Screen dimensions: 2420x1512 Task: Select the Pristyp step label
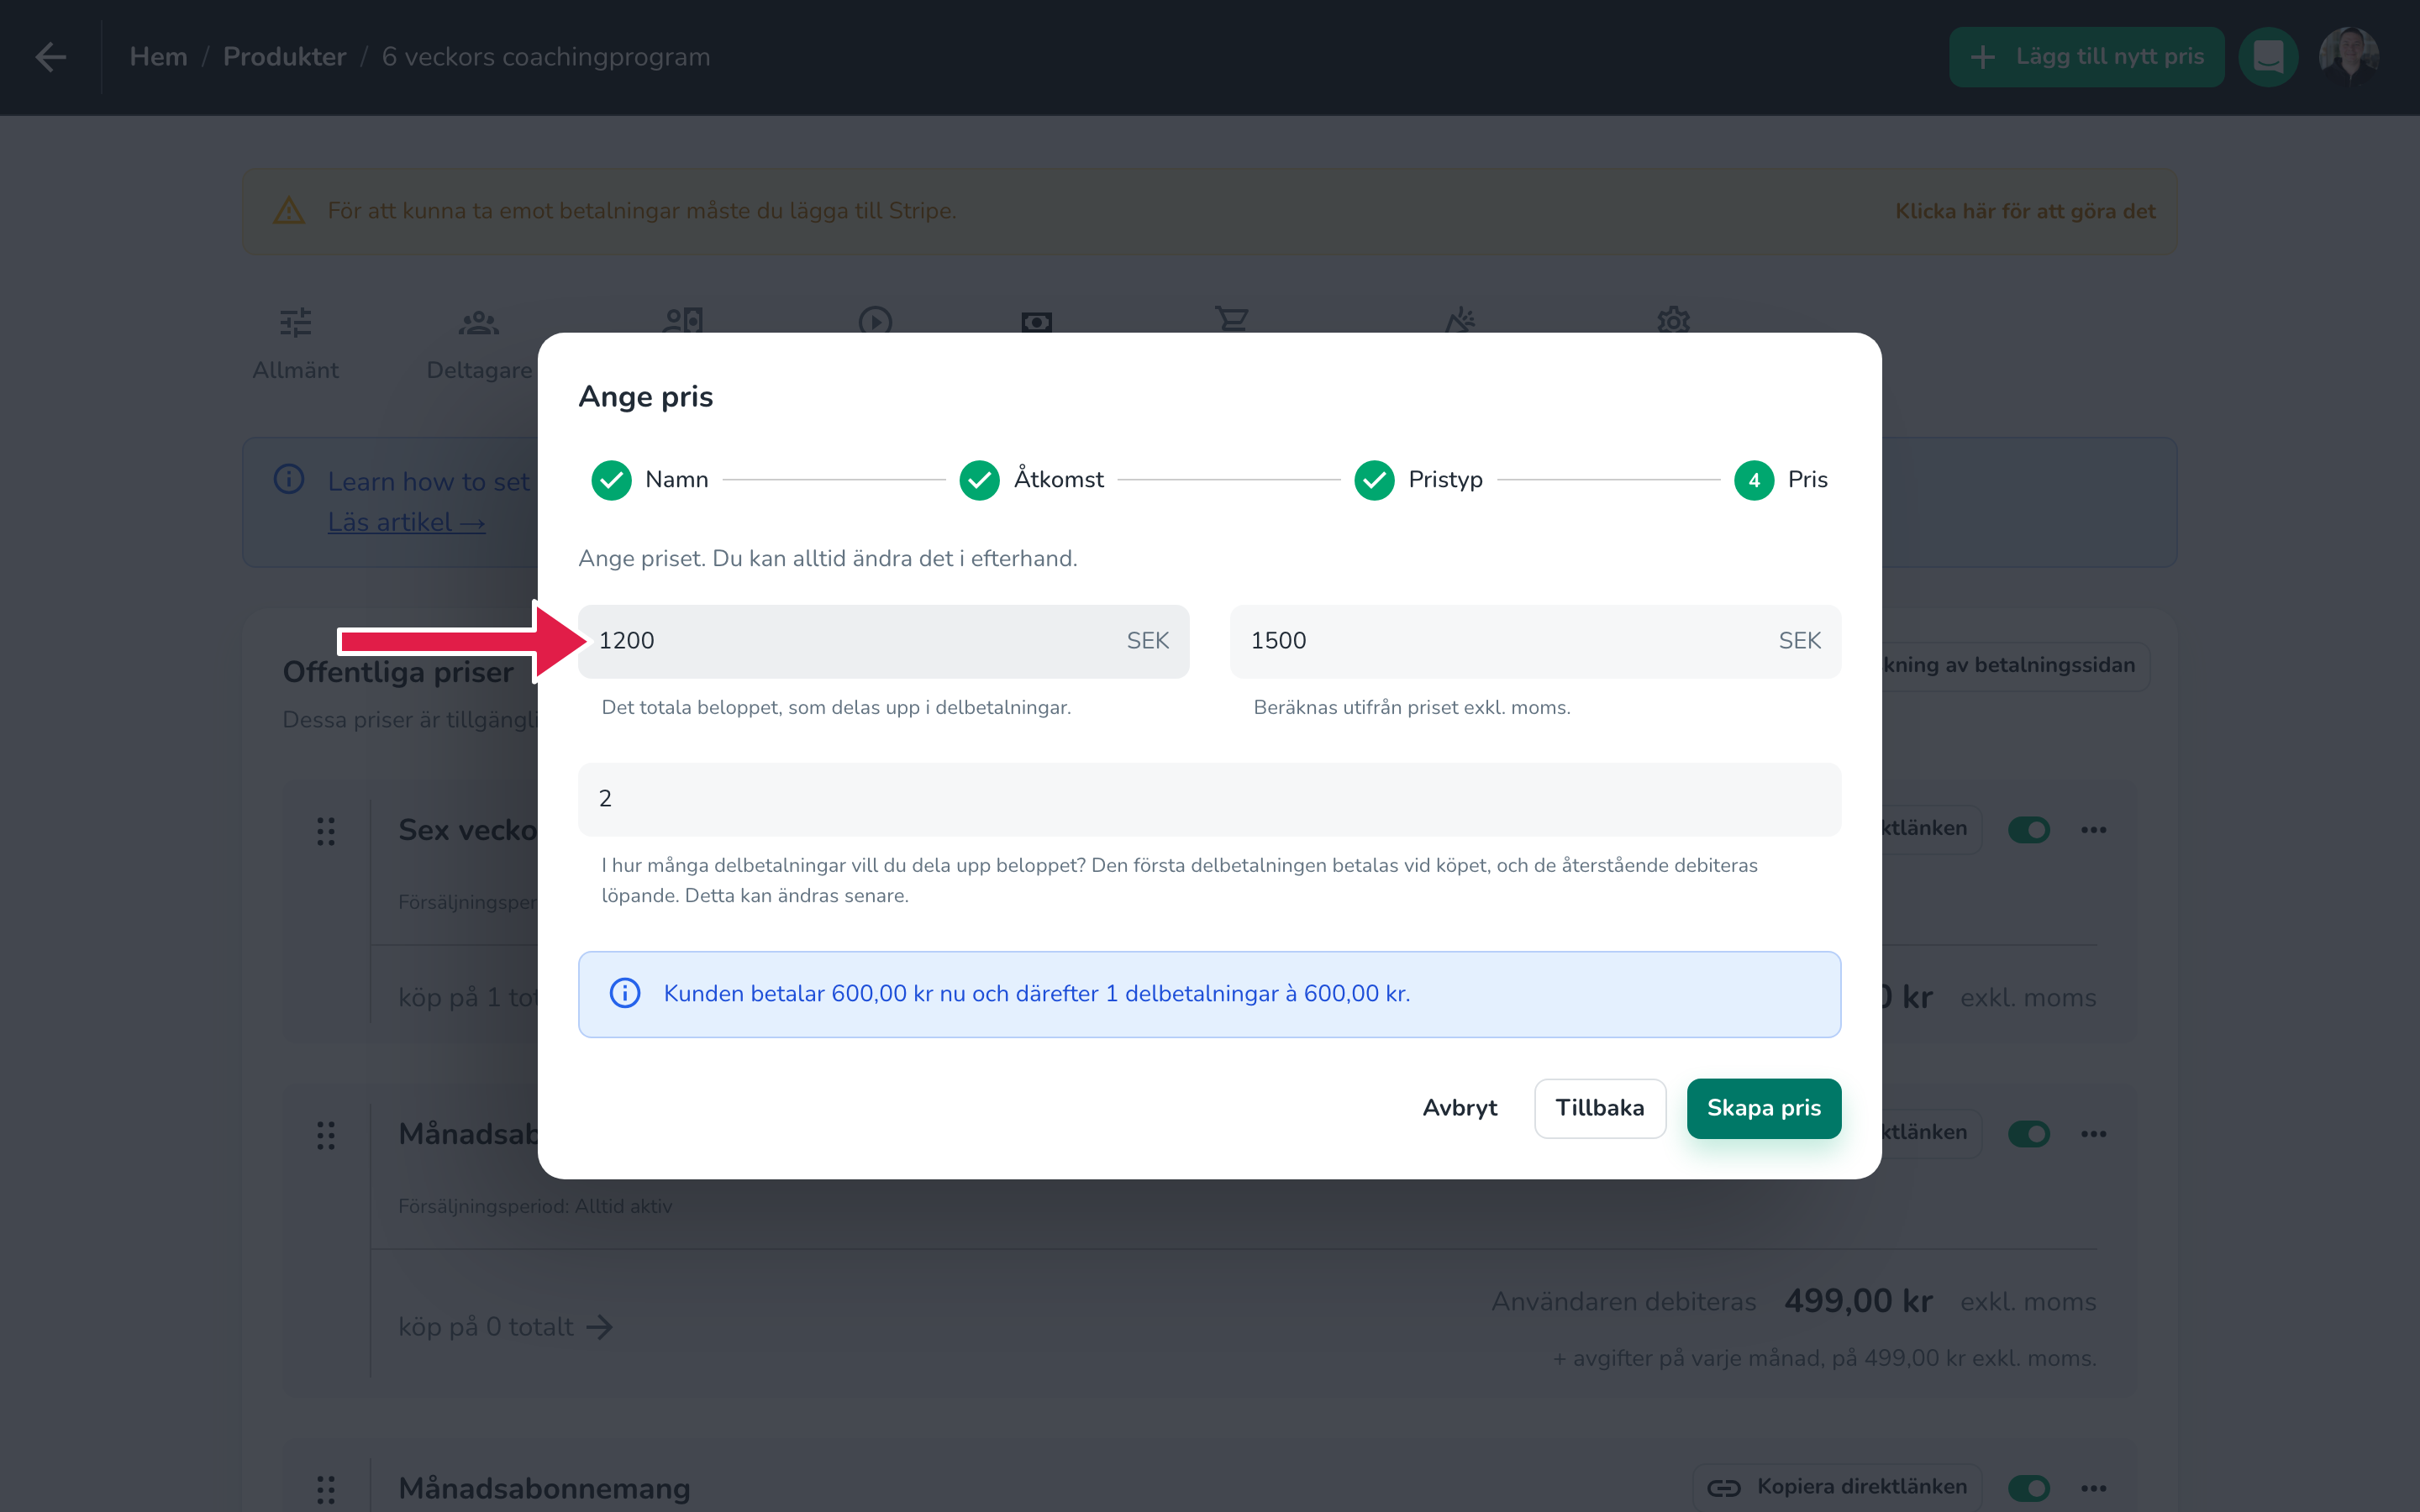tap(1446, 480)
